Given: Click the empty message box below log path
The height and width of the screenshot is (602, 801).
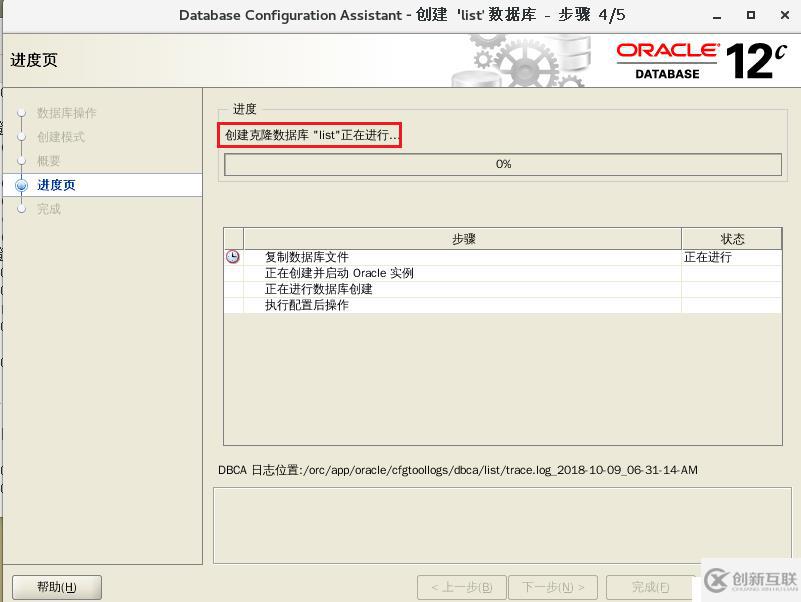Looking at the screenshot, I should 502,525.
